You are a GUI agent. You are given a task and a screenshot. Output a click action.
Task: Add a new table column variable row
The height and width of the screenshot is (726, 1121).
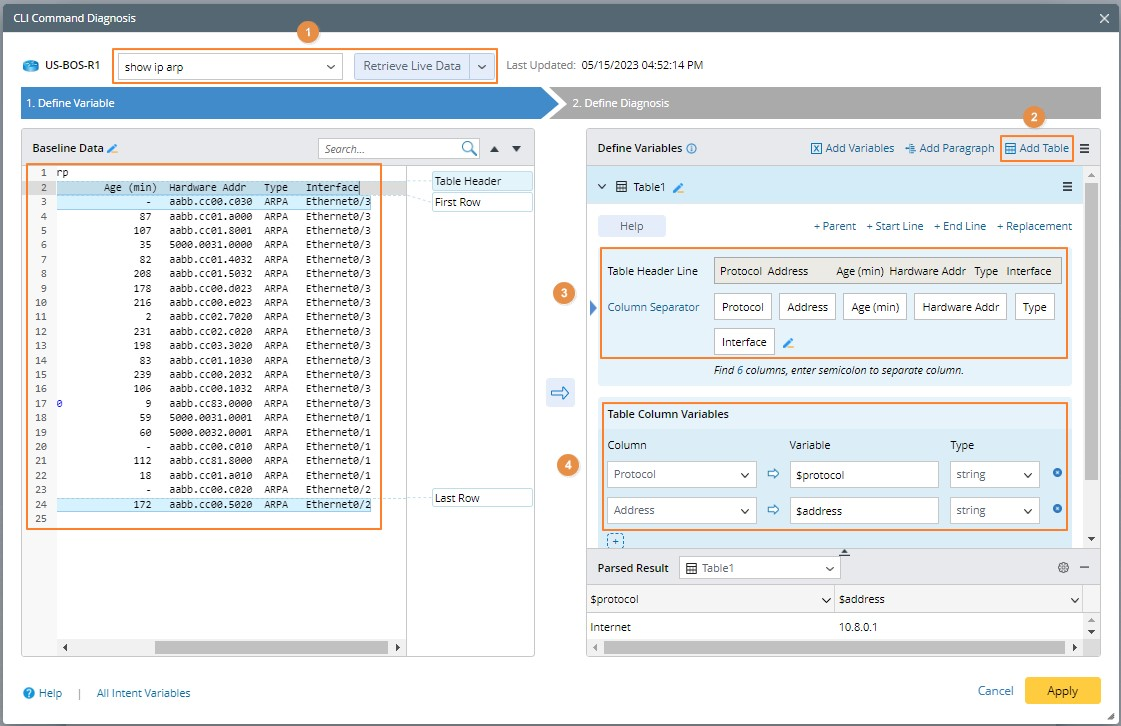(x=616, y=541)
